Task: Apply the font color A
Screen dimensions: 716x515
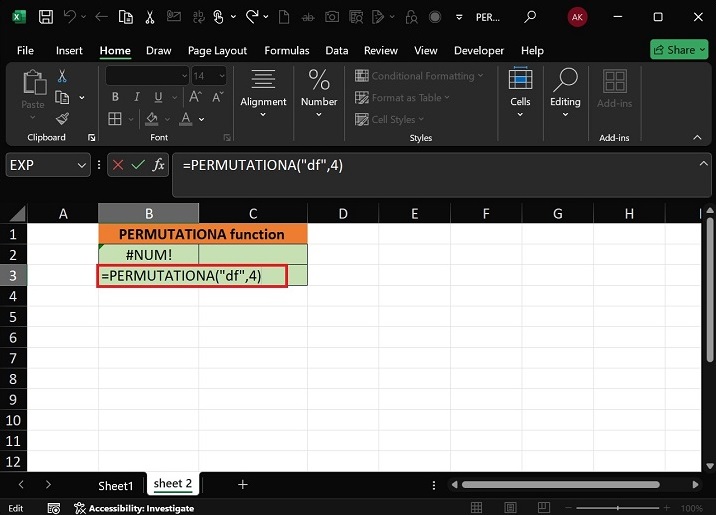Action: pos(185,119)
